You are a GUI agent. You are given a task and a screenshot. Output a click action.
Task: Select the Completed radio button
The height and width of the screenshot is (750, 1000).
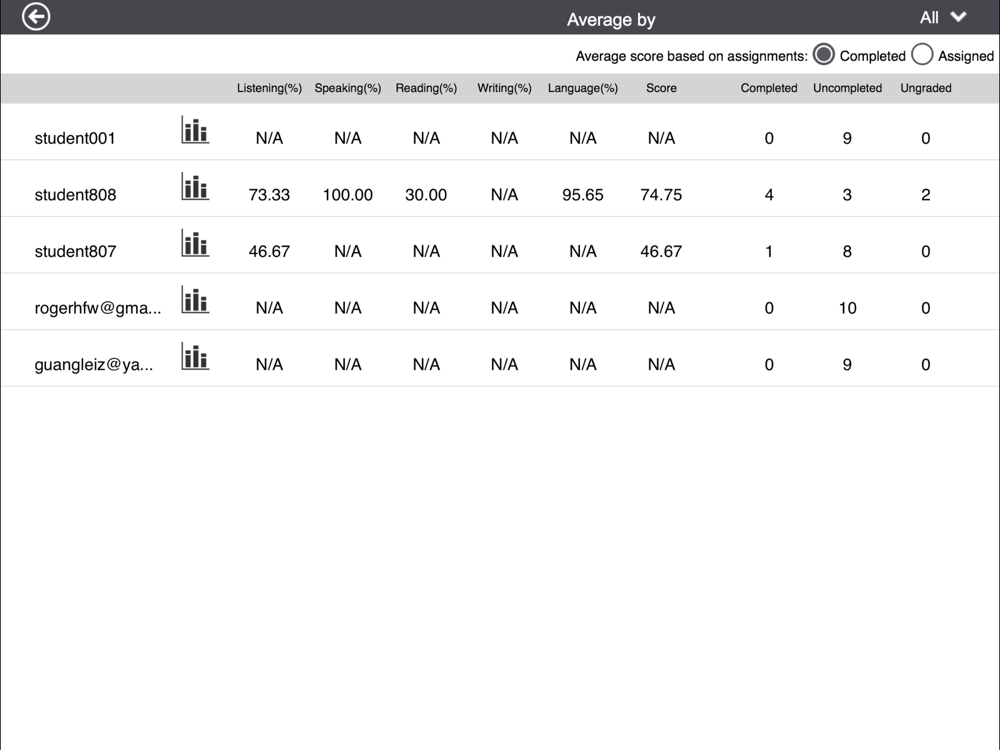(x=823, y=55)
